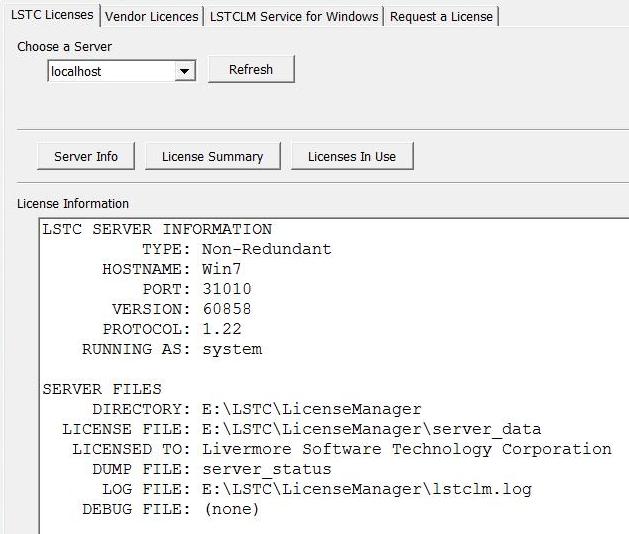Select the LSTCLM Service for Windows tab
629x534 pixels.
(x=294, y=16)
